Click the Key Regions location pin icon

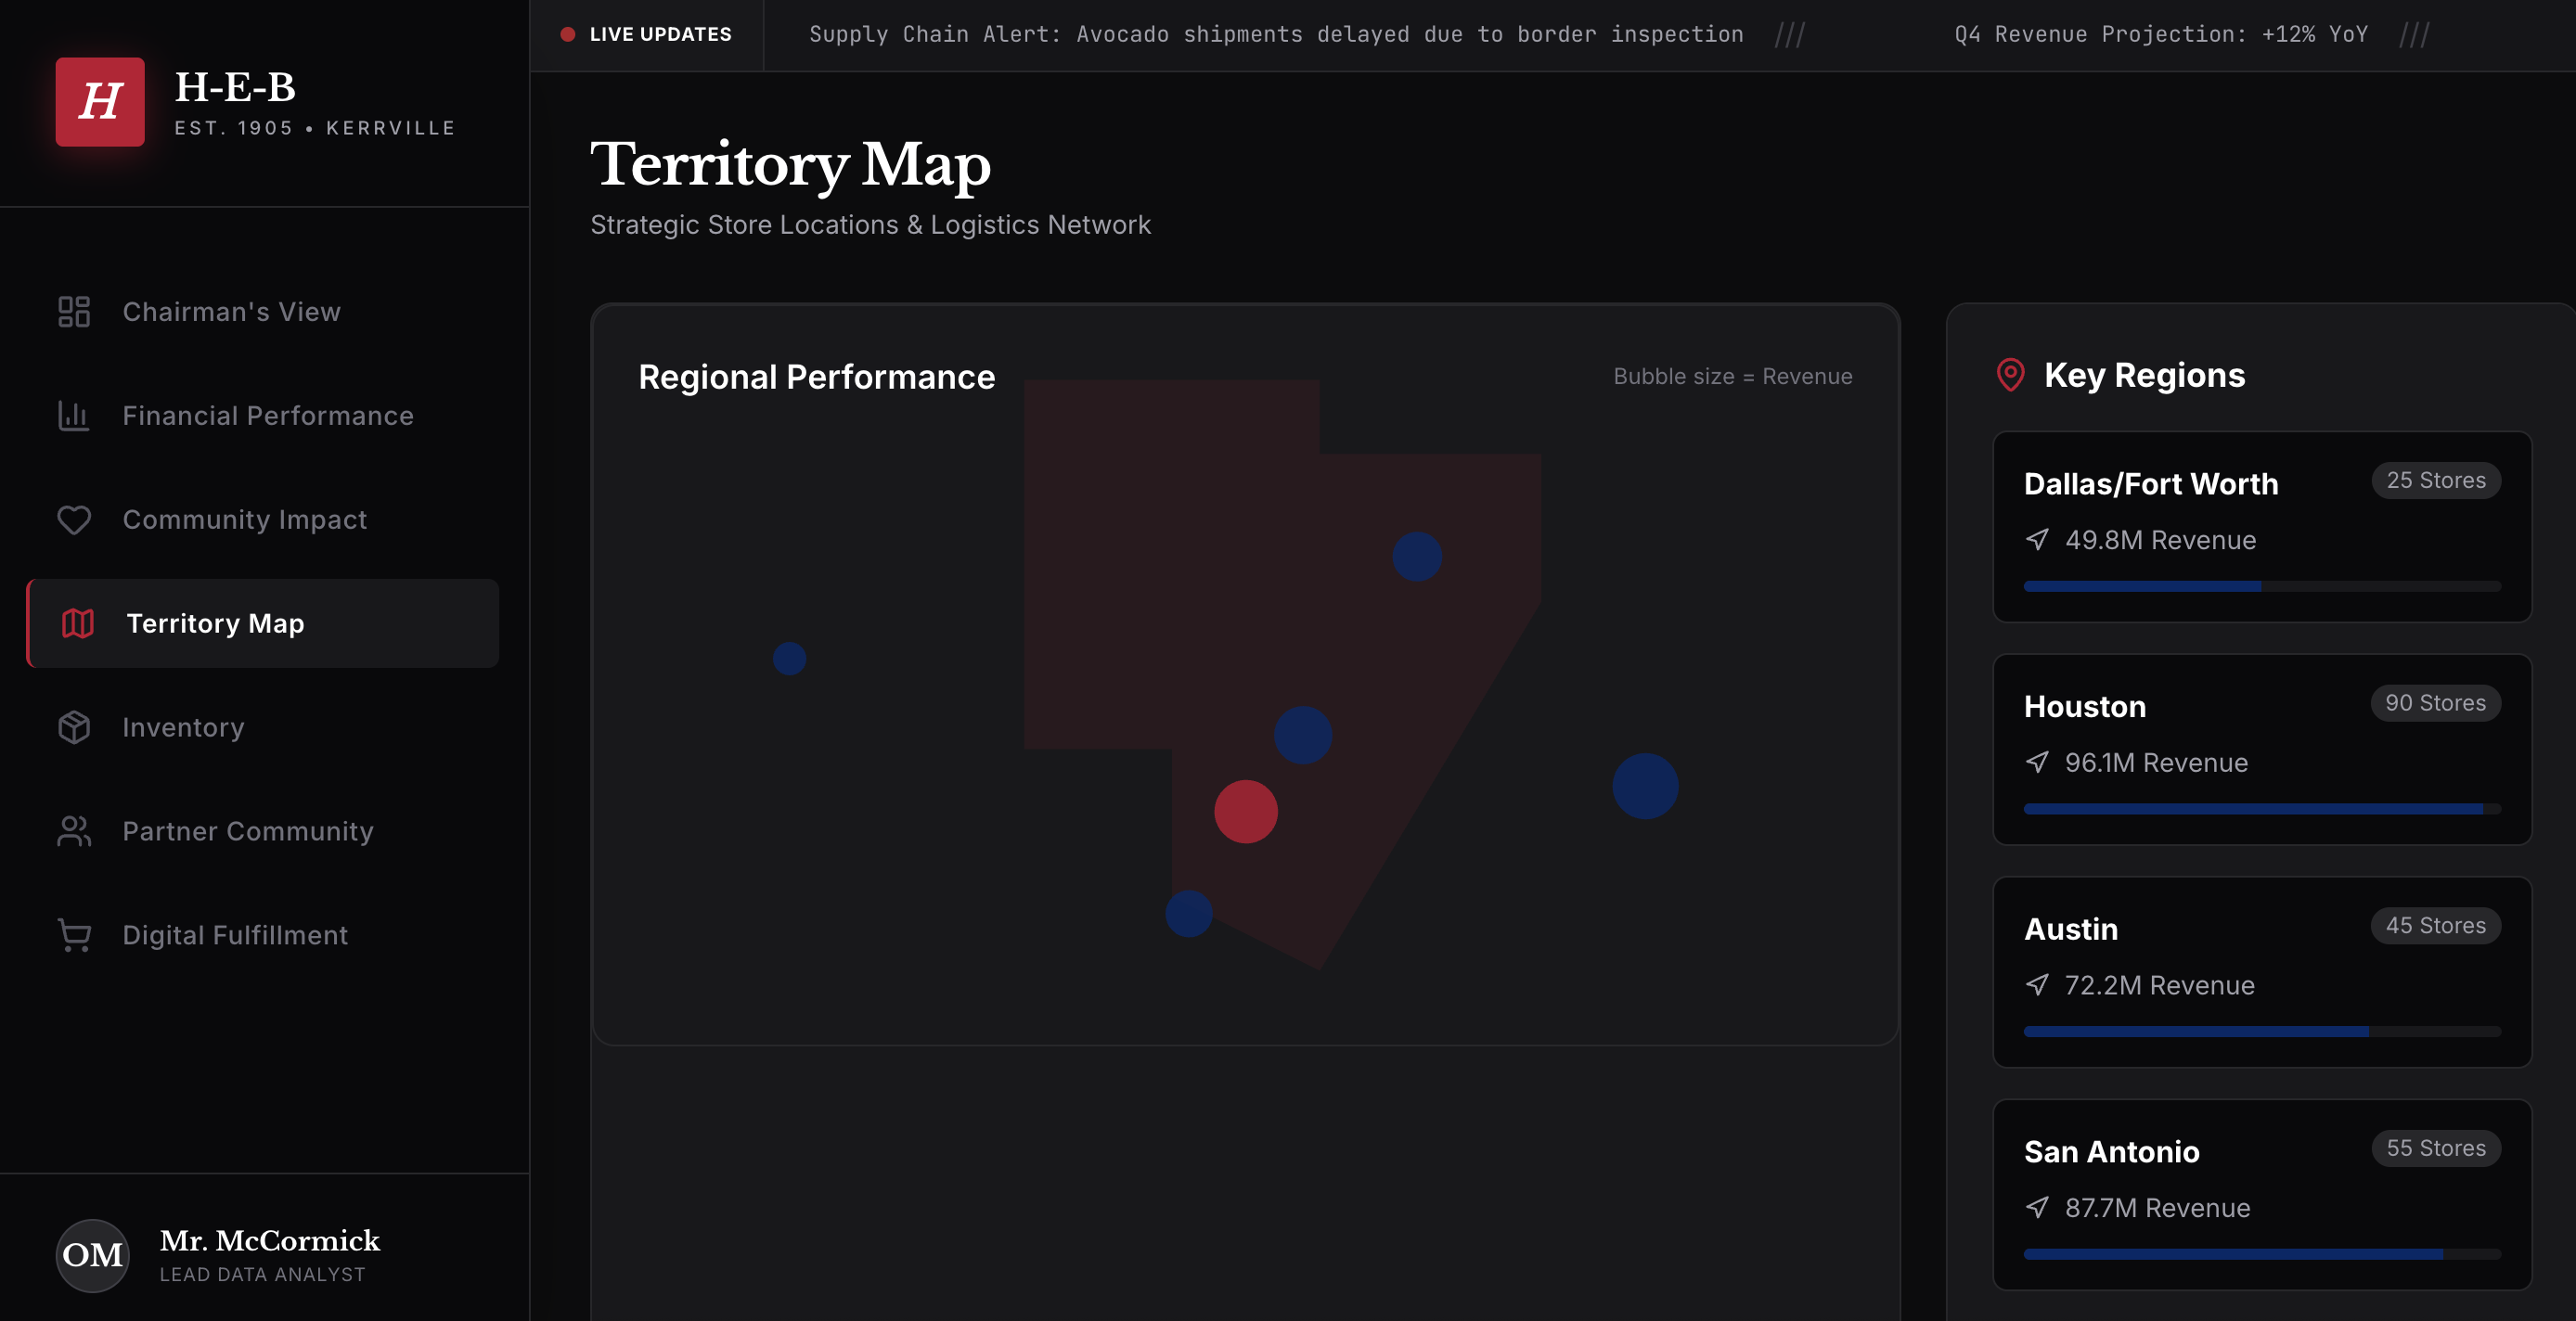click(2009, 374)
